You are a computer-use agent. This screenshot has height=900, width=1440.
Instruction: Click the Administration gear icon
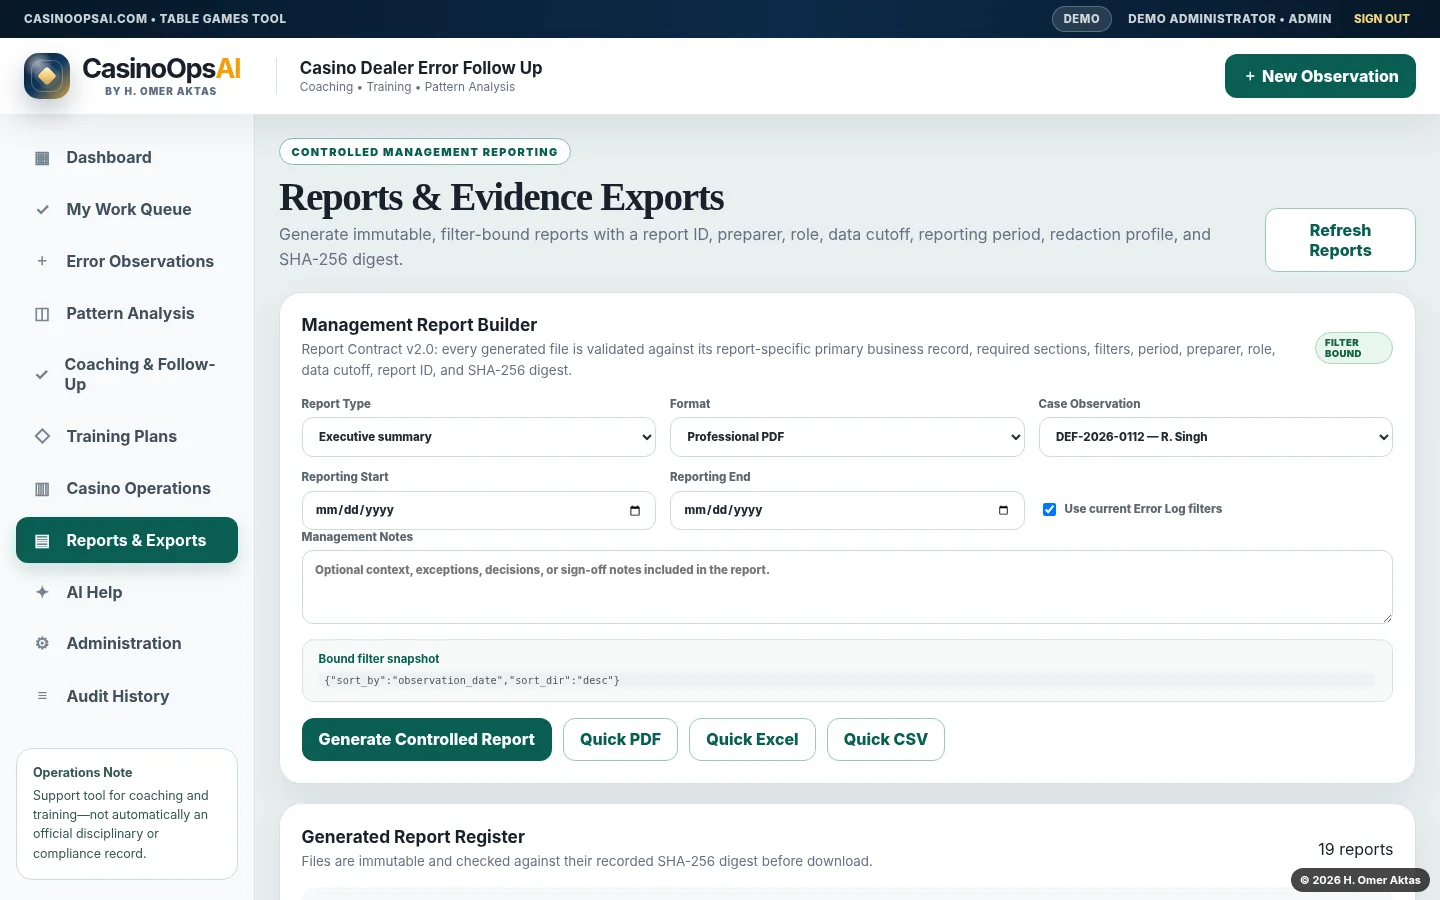click(x=42, y=644)
